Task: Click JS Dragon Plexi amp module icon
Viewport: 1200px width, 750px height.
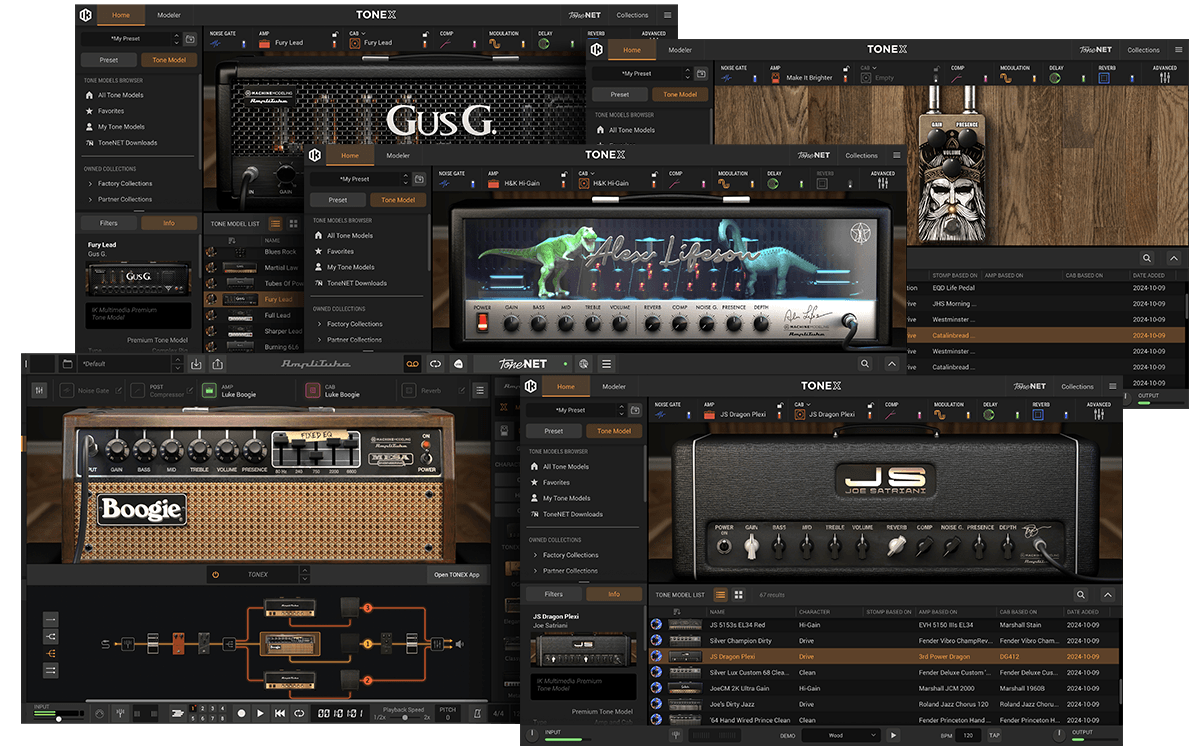Action: 711,414
